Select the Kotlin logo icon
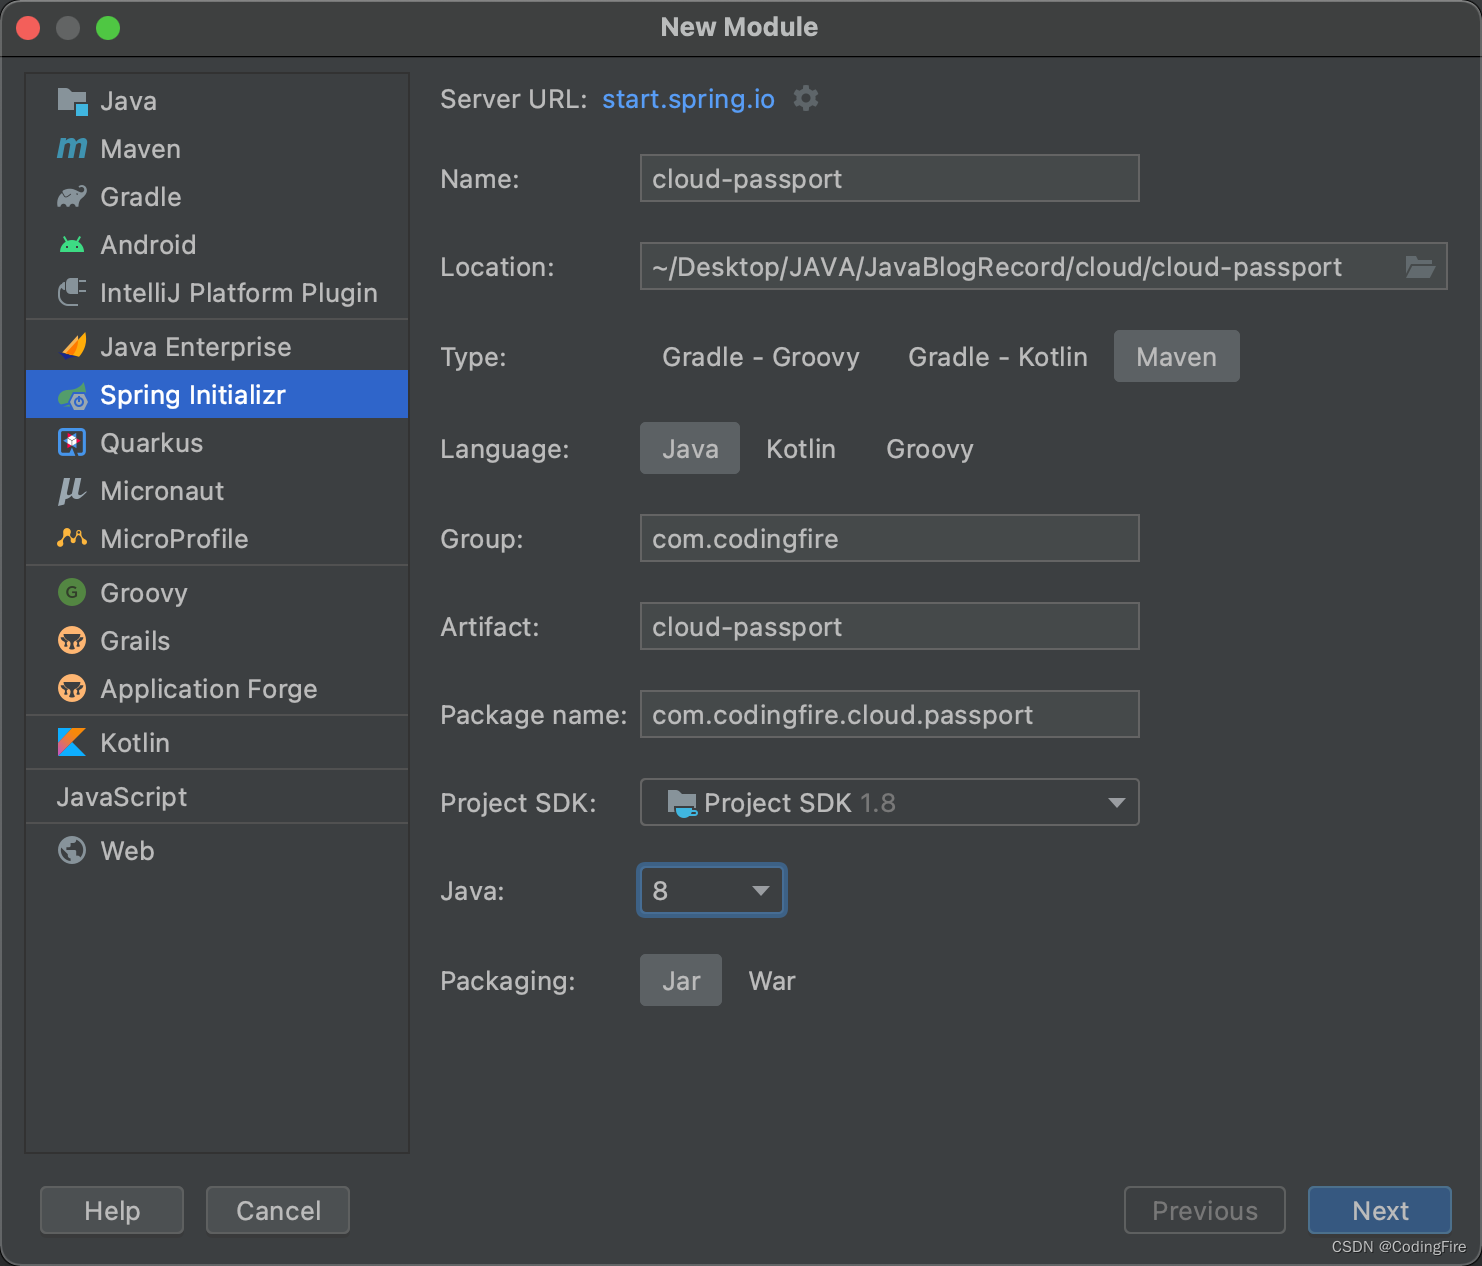 72,743
